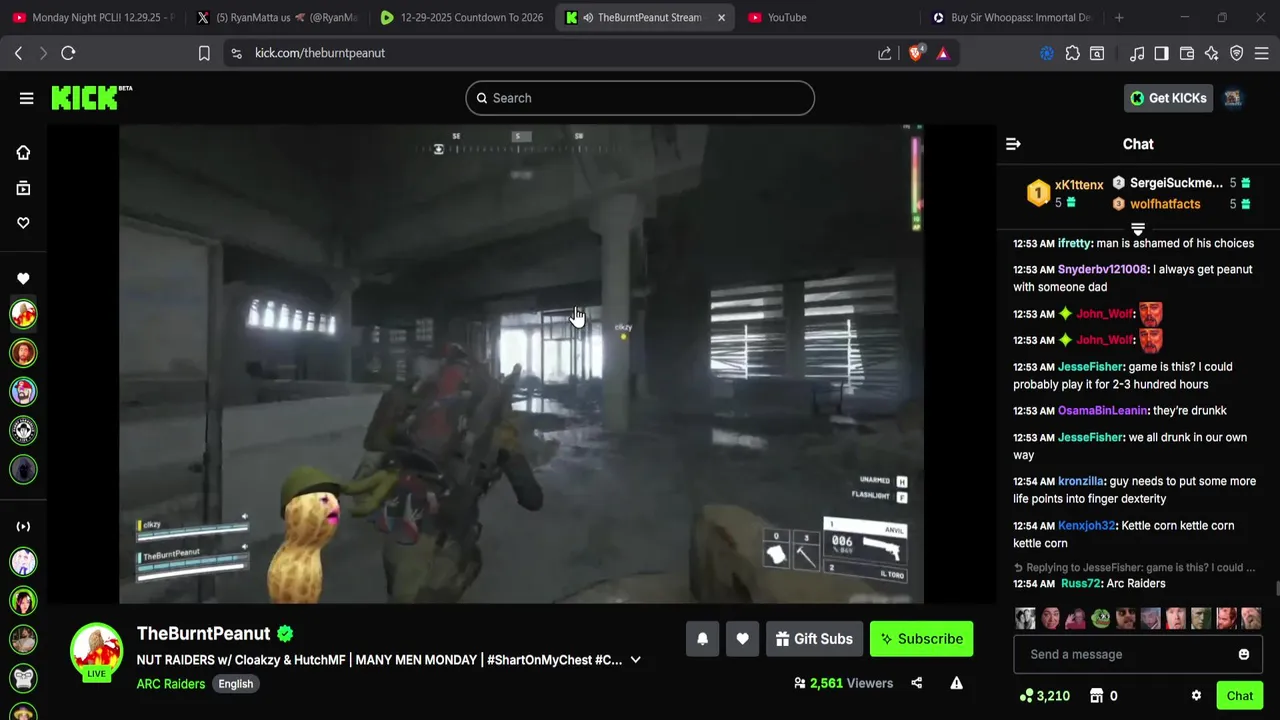1280x720 pixels.
Task: Toggle the browser sidebar panel icon
Action: click(x=1161, y=53)
